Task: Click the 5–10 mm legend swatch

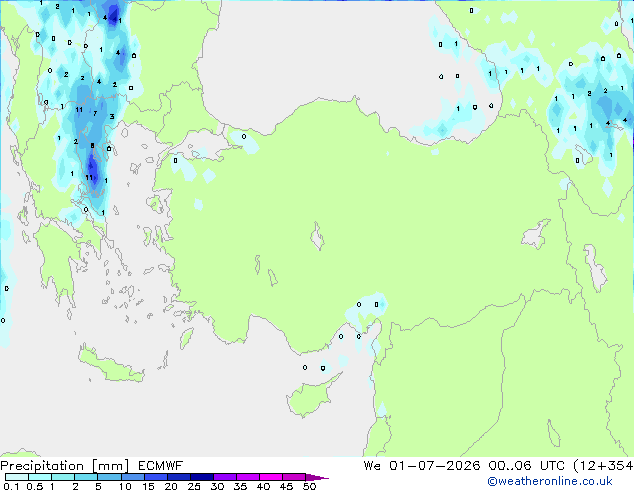Action: click(x=109, y=477)
